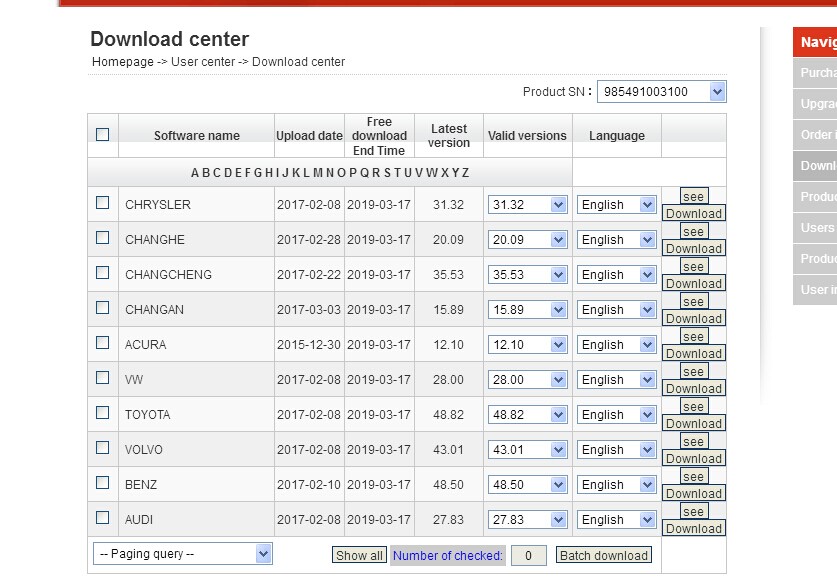Screen dimensions: 837x580
Task: Click upload date 2015-12-30
Action: click(309, 345)
